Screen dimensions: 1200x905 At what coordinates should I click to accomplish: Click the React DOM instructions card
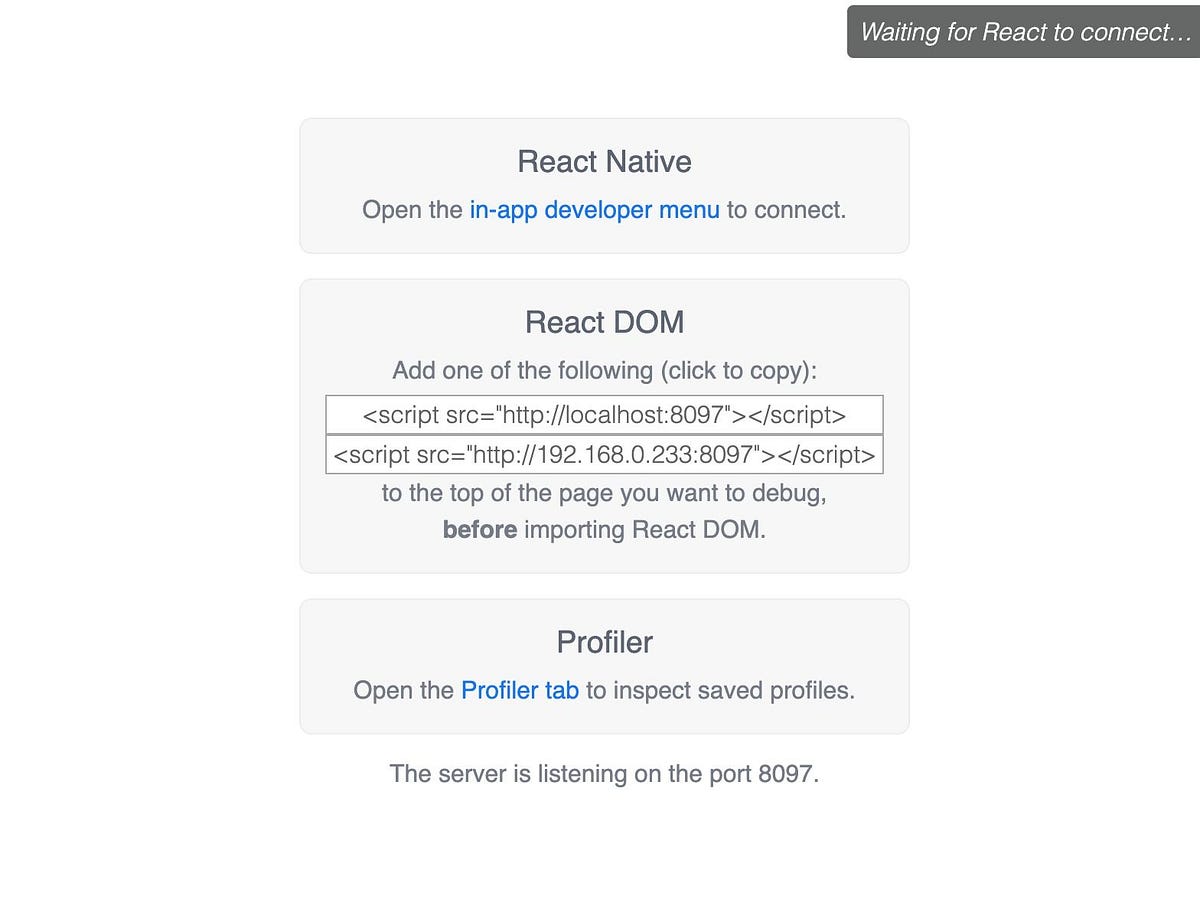click(604, 425)
